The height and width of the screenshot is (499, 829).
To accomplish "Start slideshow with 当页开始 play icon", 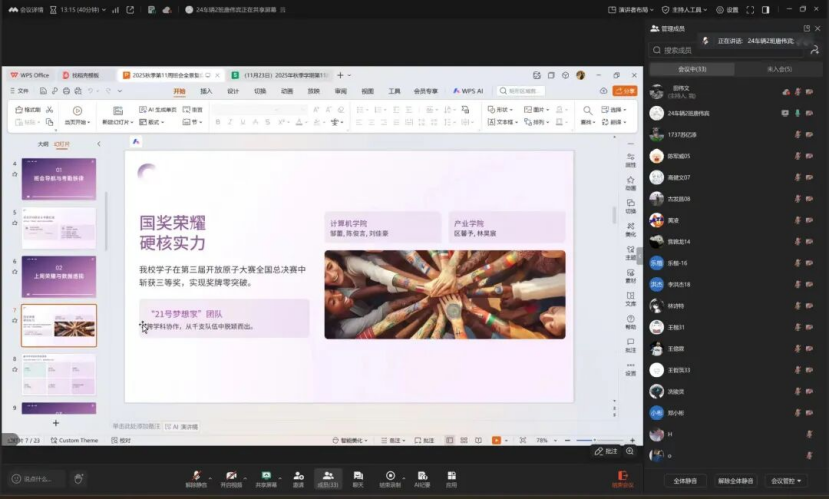I will 77,110.
